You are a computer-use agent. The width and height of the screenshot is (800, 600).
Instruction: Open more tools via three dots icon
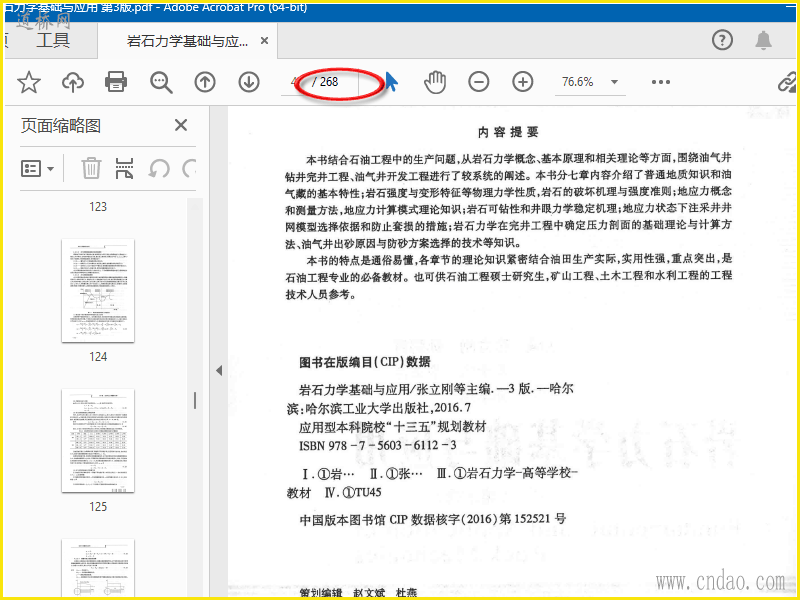click(x=661, y=82)
